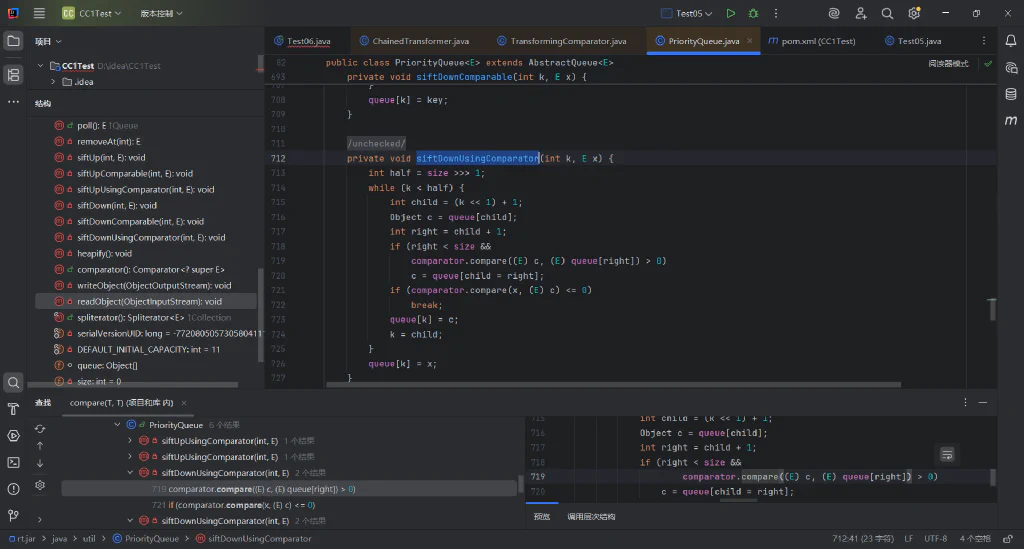Image resolution: width=1024 pixels, height=549 pixels.
Task: Start debugging with the bug icon
Action: coord(753,13)
